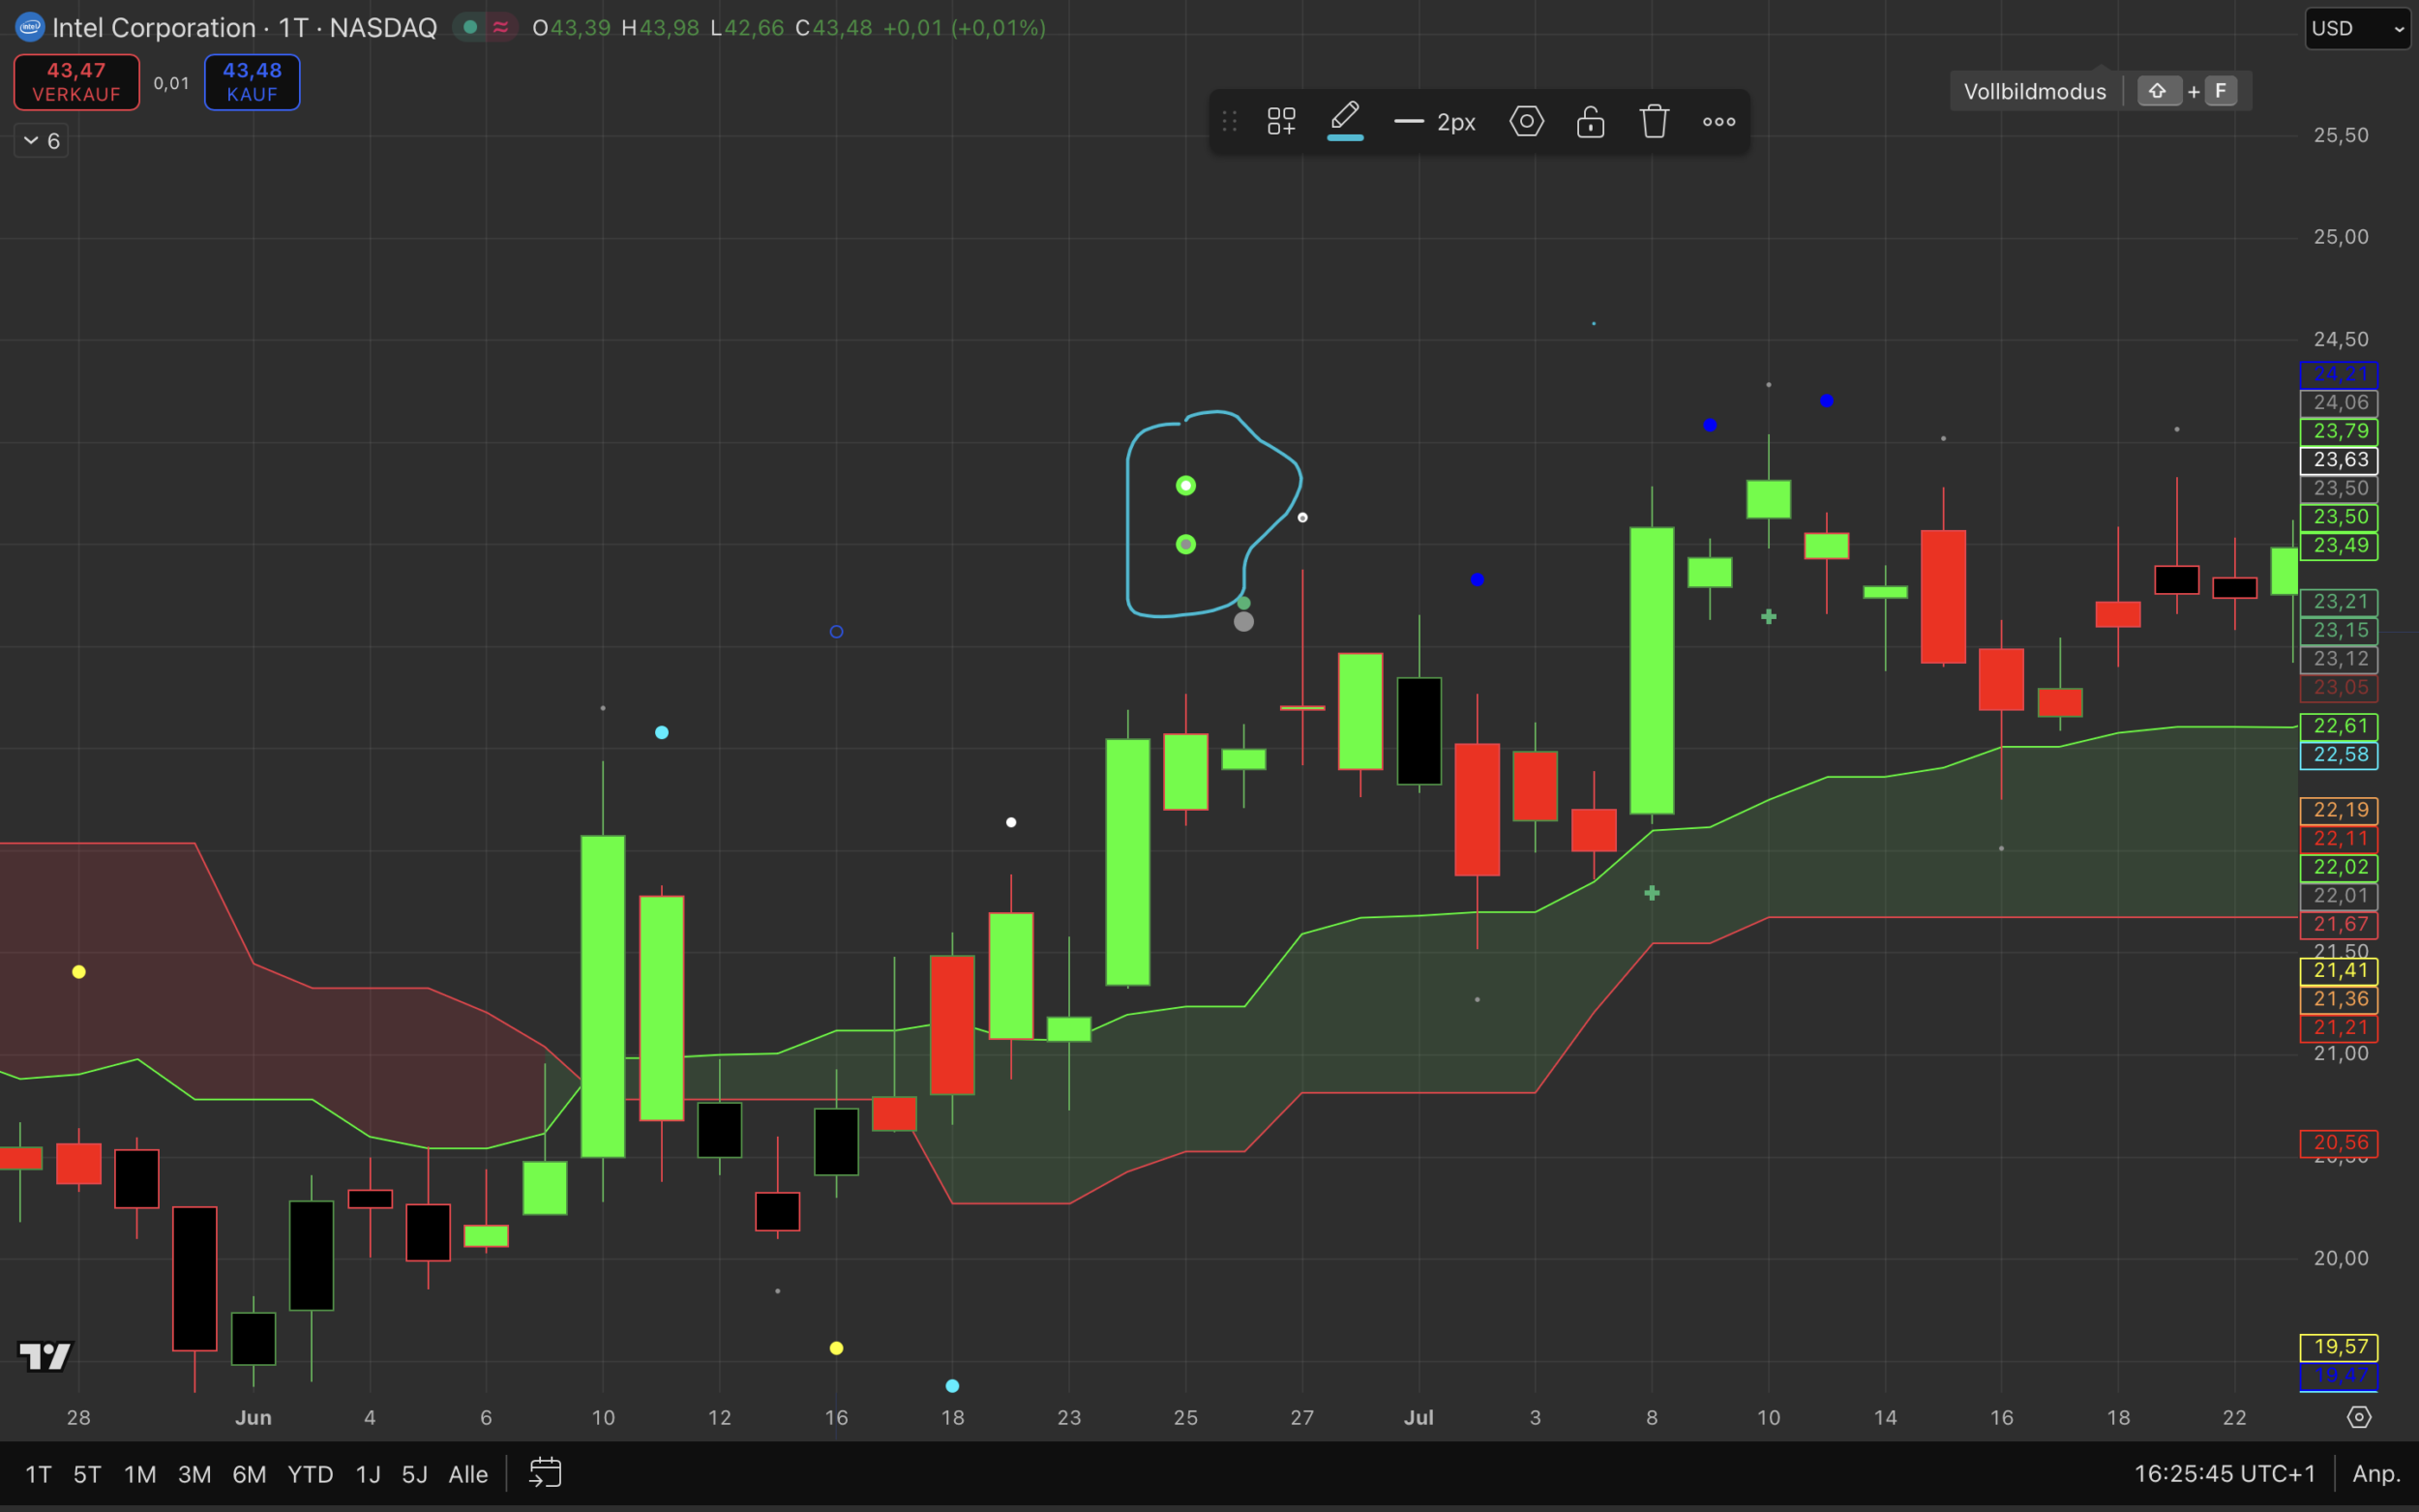Image resolution: width=2419 pixels, height=1512 pixels.
Task: Toggle the lock on the drawing
Action: (1590, 122)
